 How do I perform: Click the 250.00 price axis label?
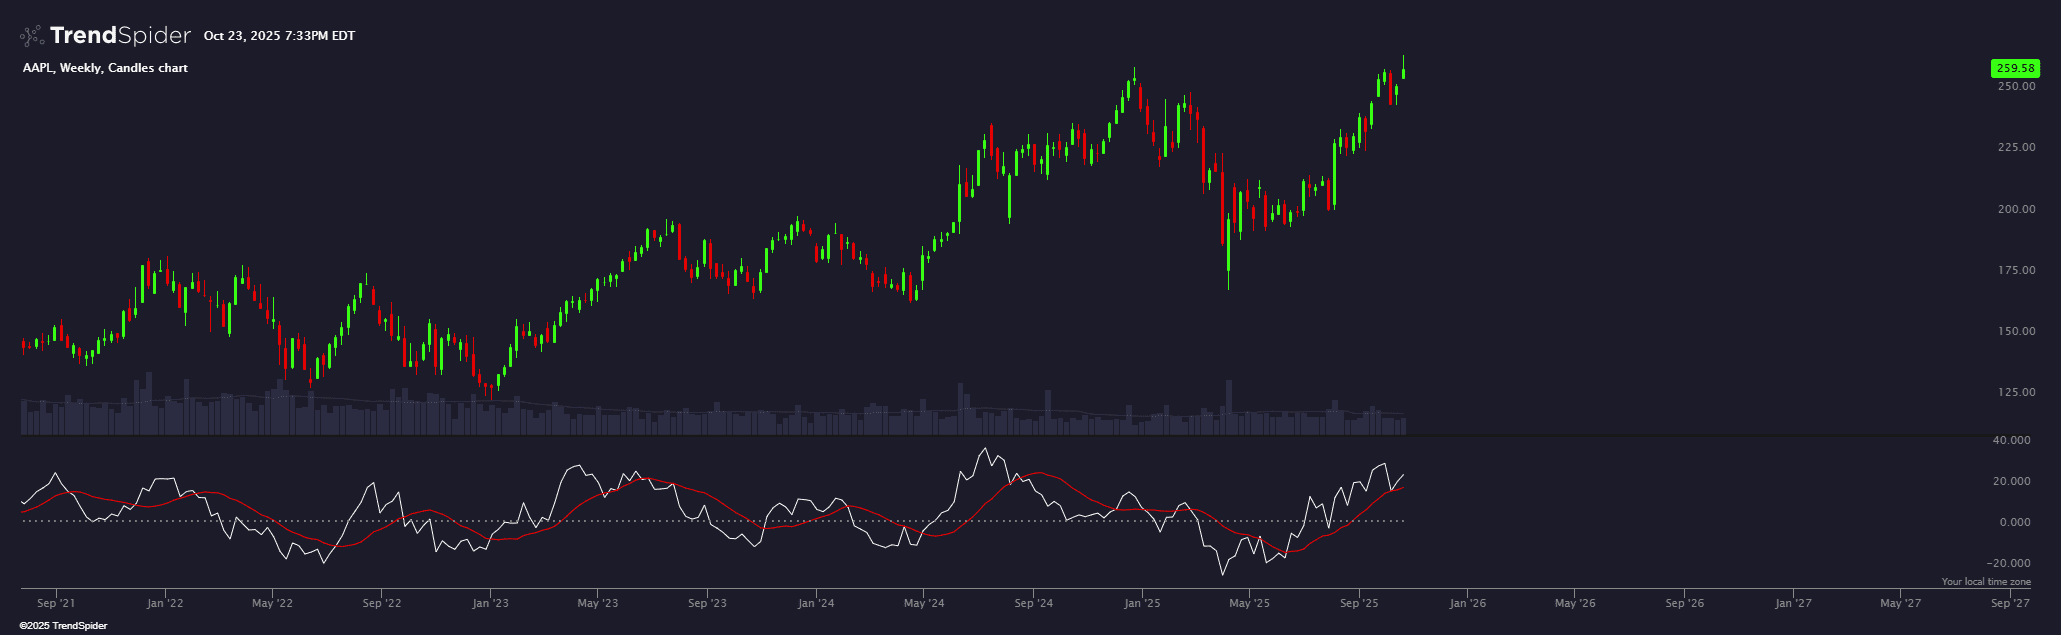[2016, 86]
